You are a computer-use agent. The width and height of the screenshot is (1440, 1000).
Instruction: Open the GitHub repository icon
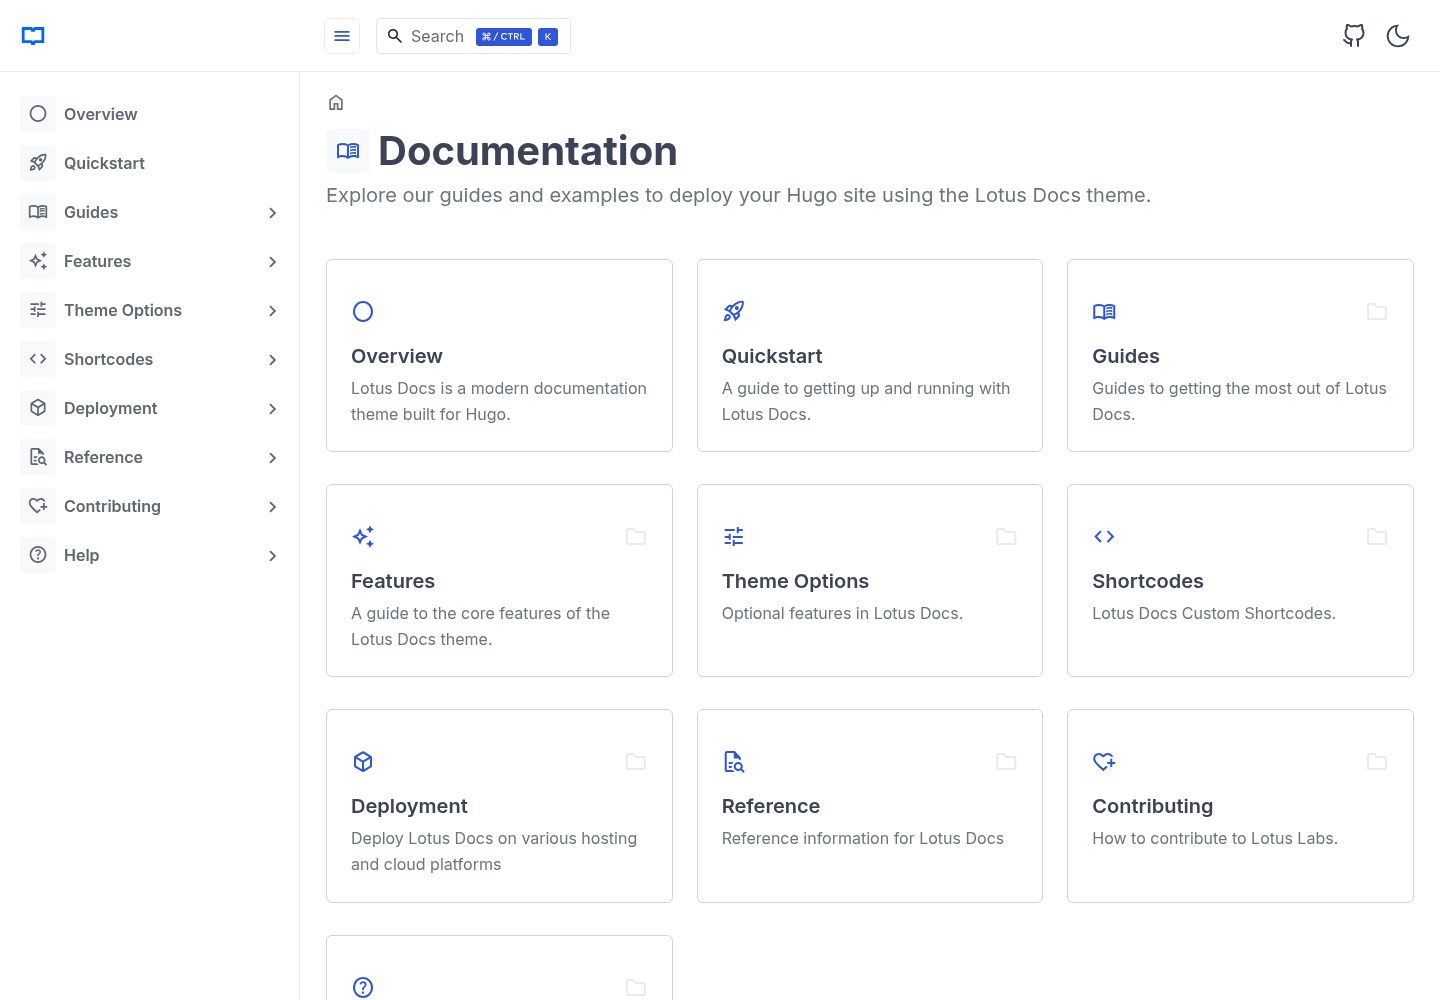pos(1354,36)
